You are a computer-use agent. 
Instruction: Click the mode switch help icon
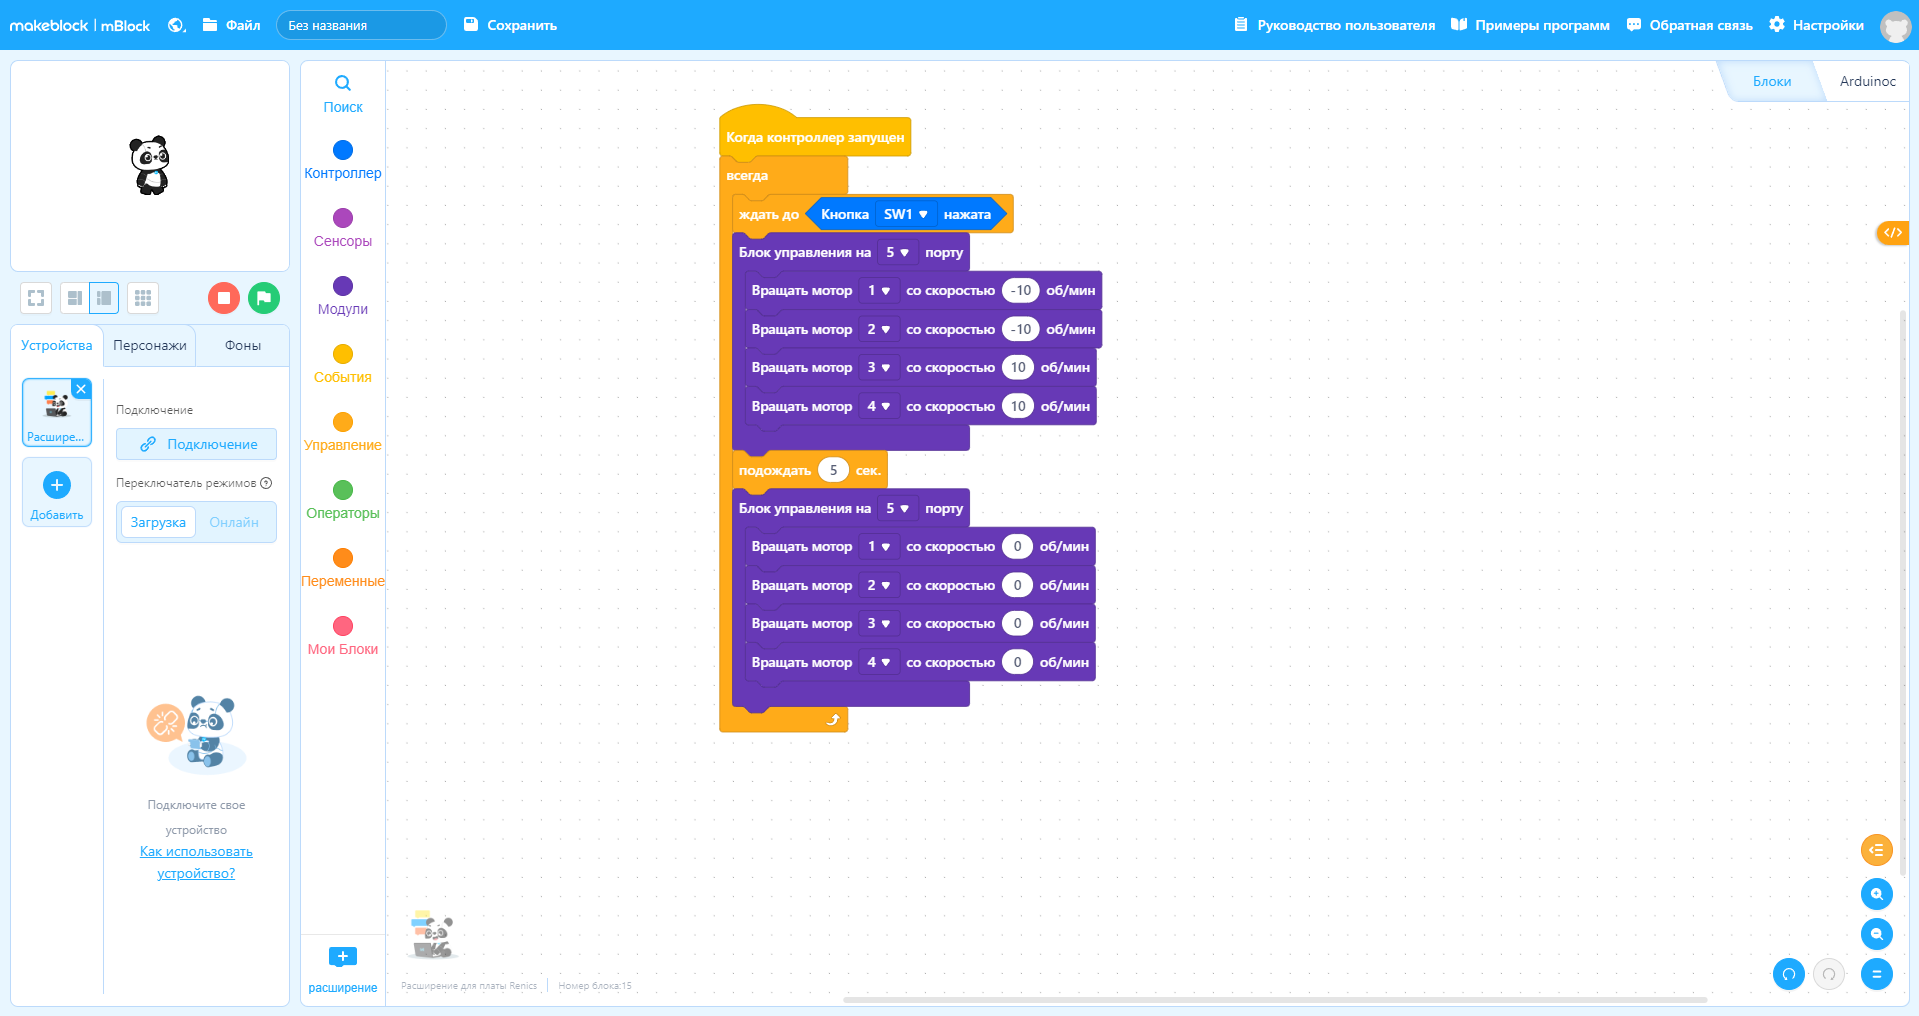click(266, 483)
